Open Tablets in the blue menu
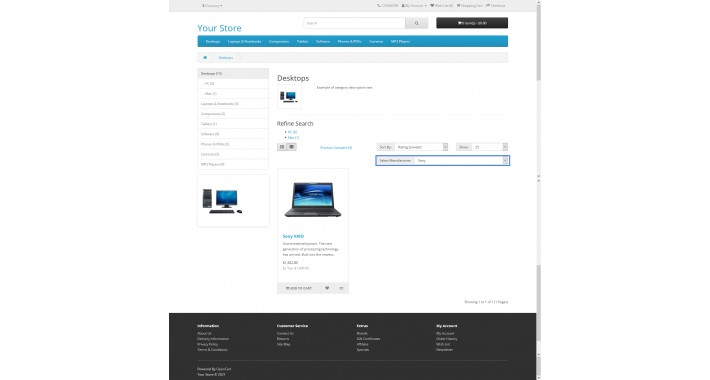This screenshot has width=710, height=380. [x=302, y=41]
